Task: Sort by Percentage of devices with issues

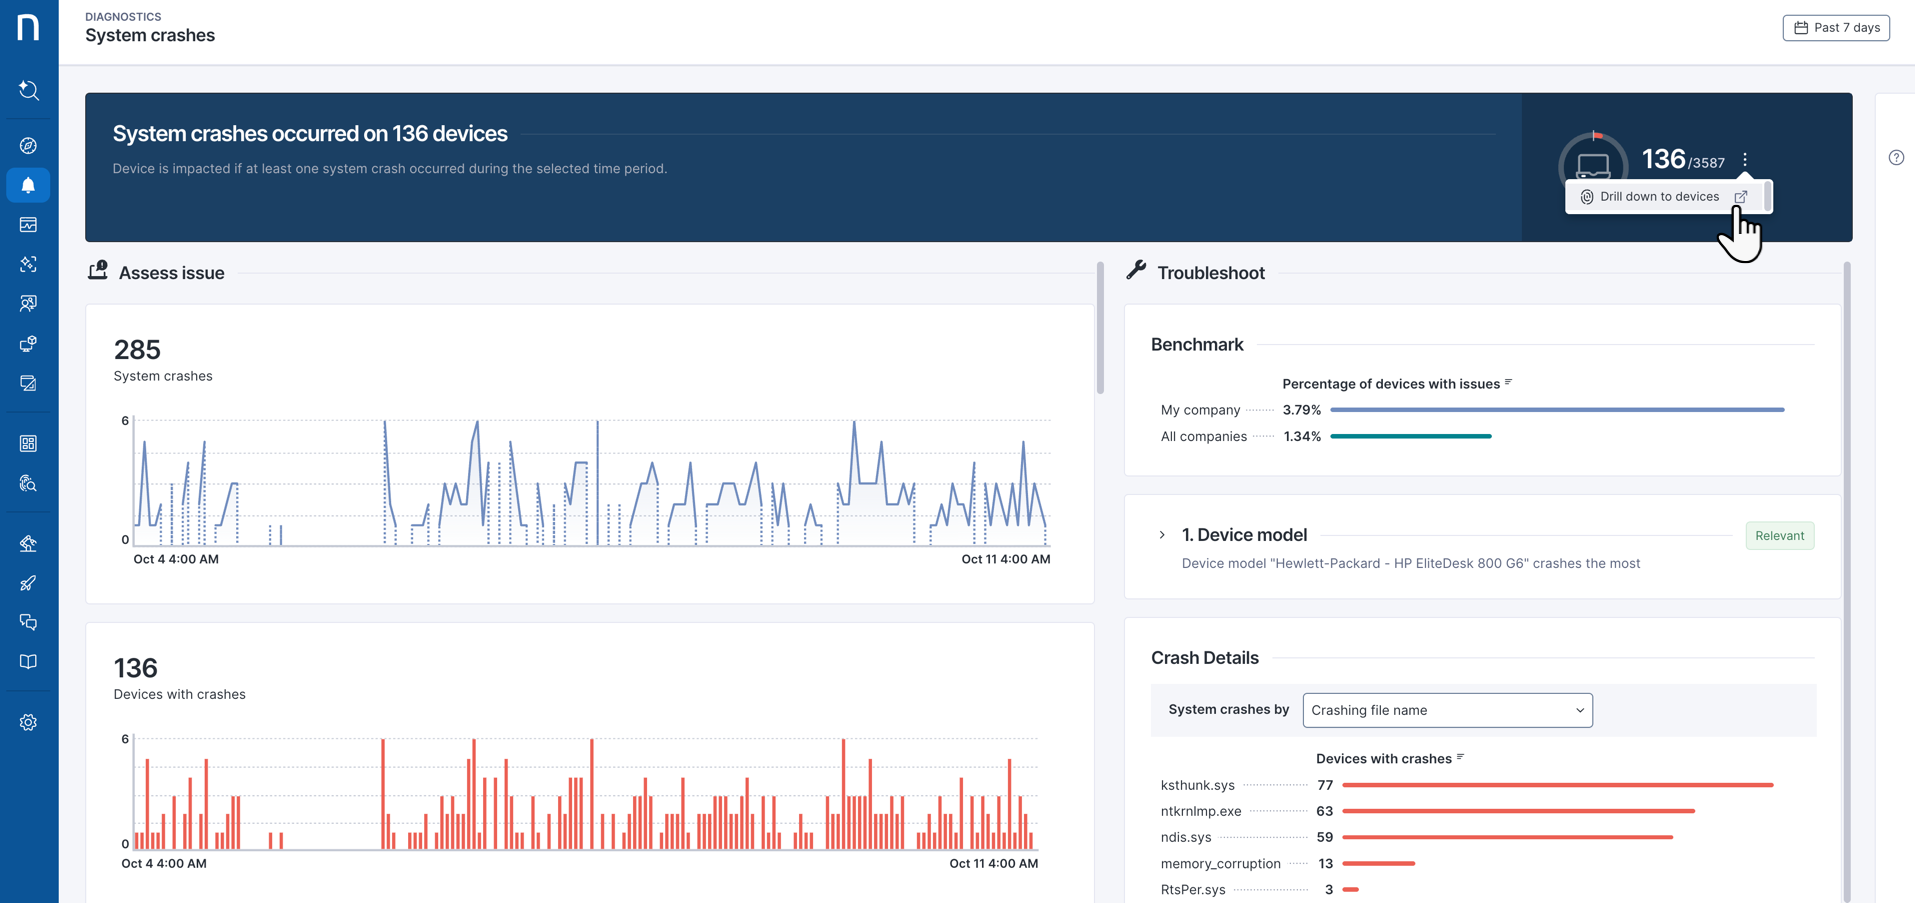Action: click(1508, 383)
